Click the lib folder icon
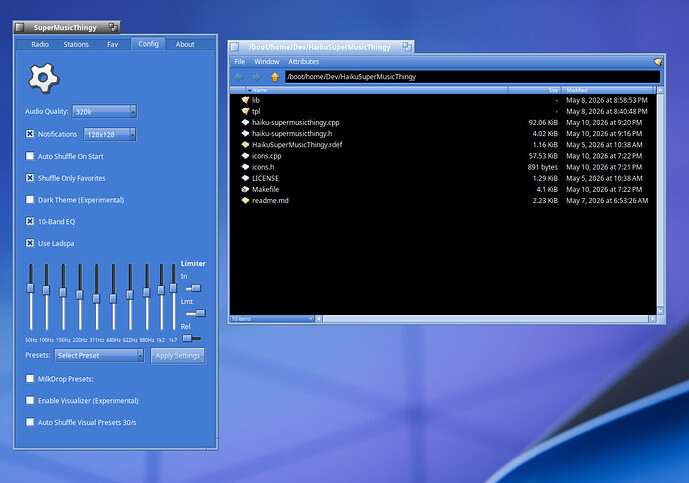Viewport: 689px width, 483px height. tap(245, 100)
